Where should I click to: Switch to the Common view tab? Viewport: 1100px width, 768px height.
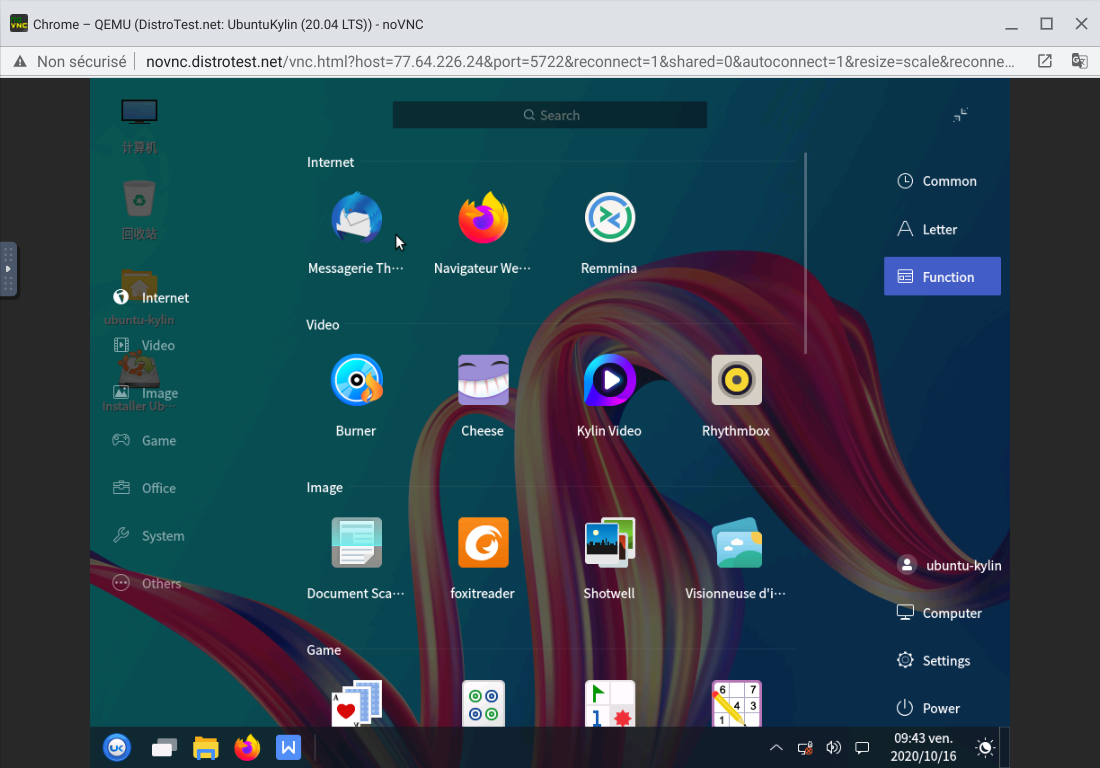(x=942, y=181)
